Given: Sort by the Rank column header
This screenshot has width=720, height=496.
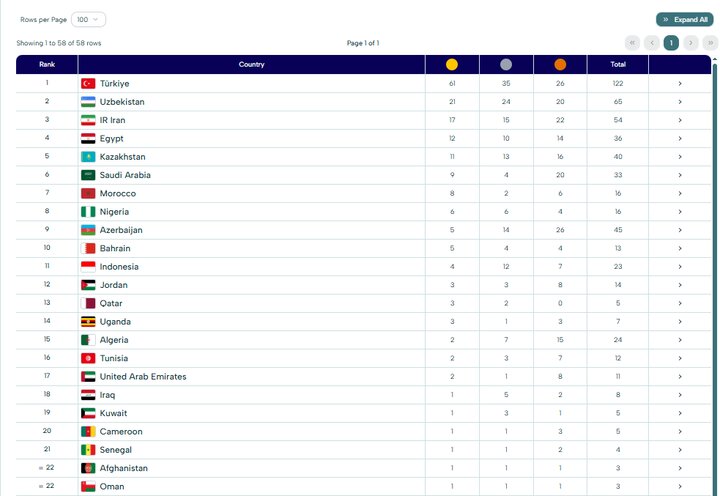Looking at the screenshot, I should [x=47, y=65].
